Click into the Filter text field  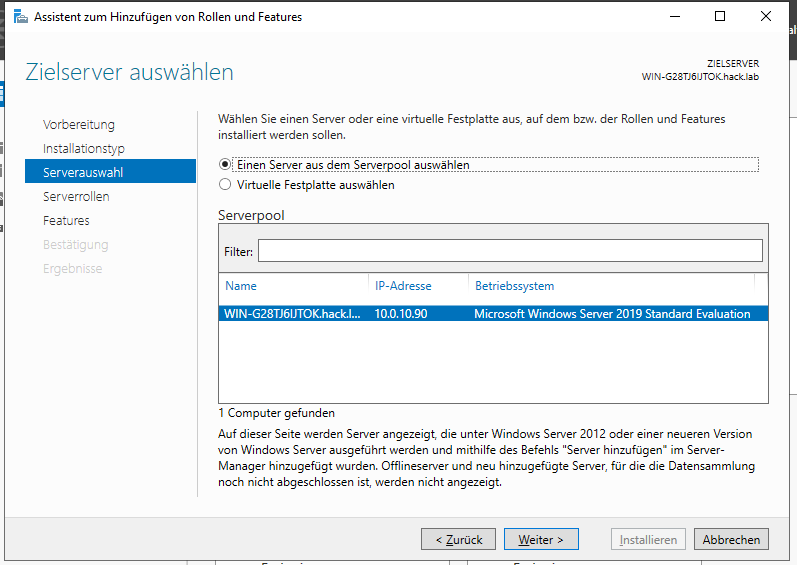[x=510, y=251]
